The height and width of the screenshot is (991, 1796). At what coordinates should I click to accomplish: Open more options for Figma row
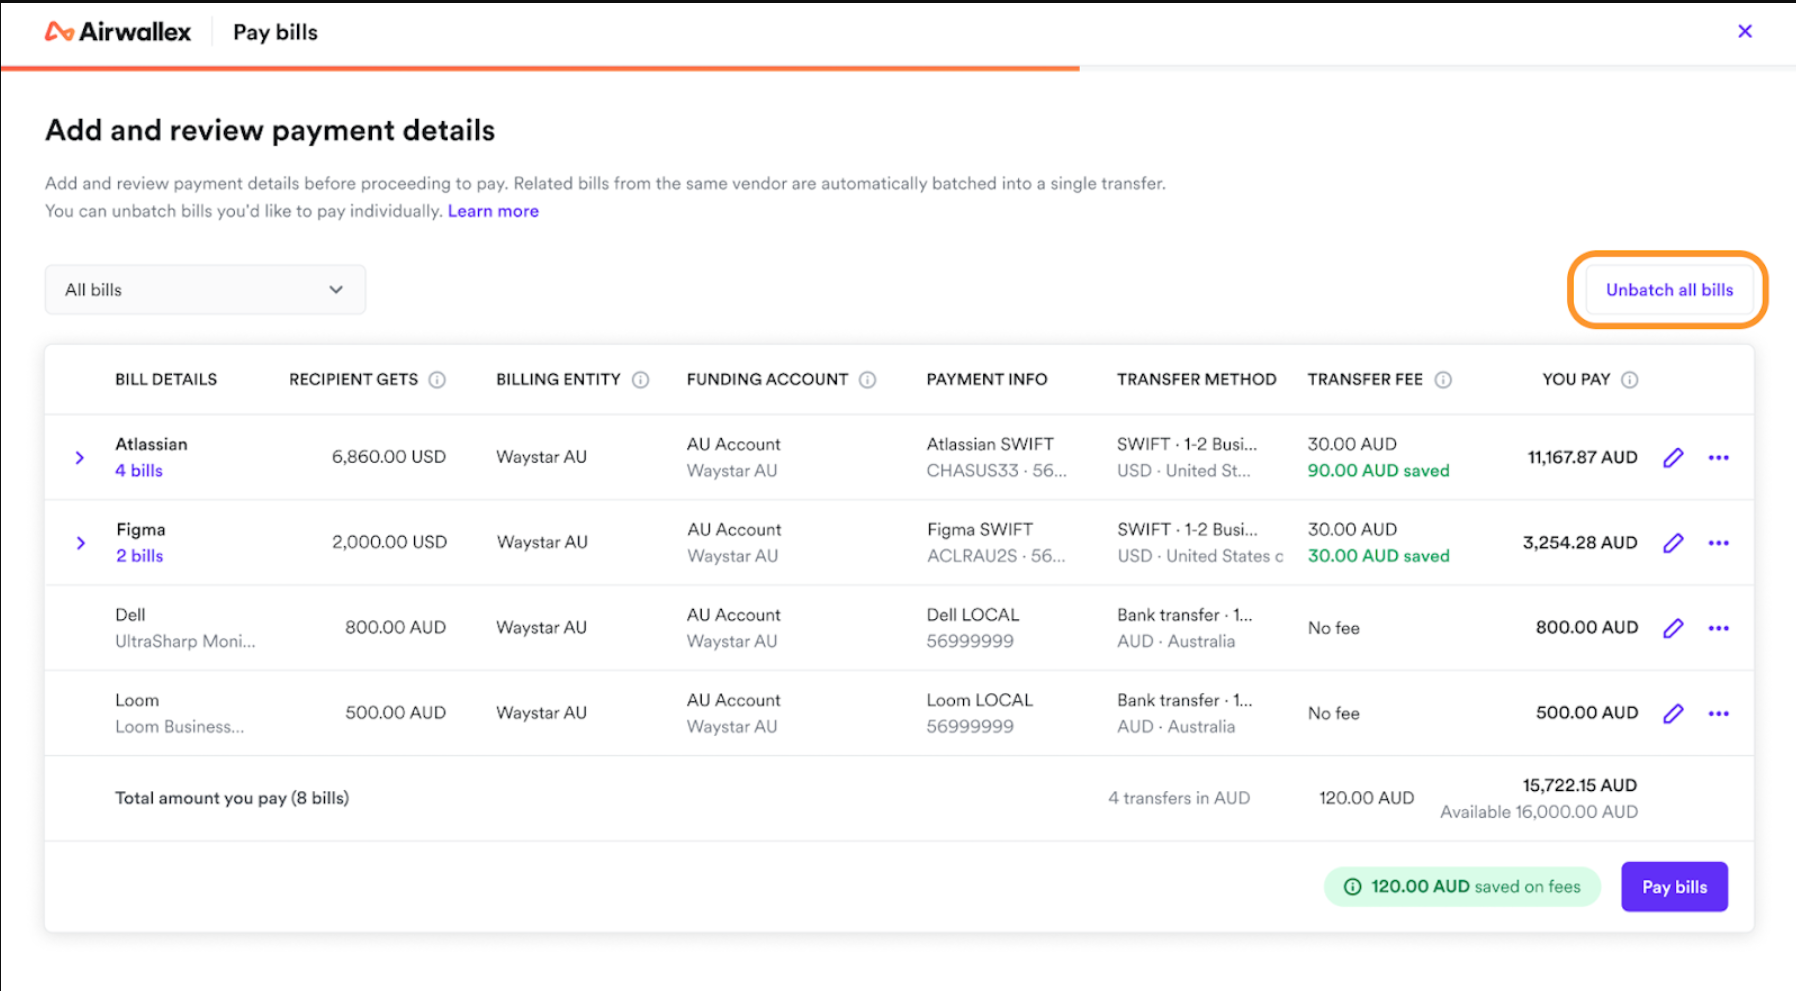(x=1719, y=543)
